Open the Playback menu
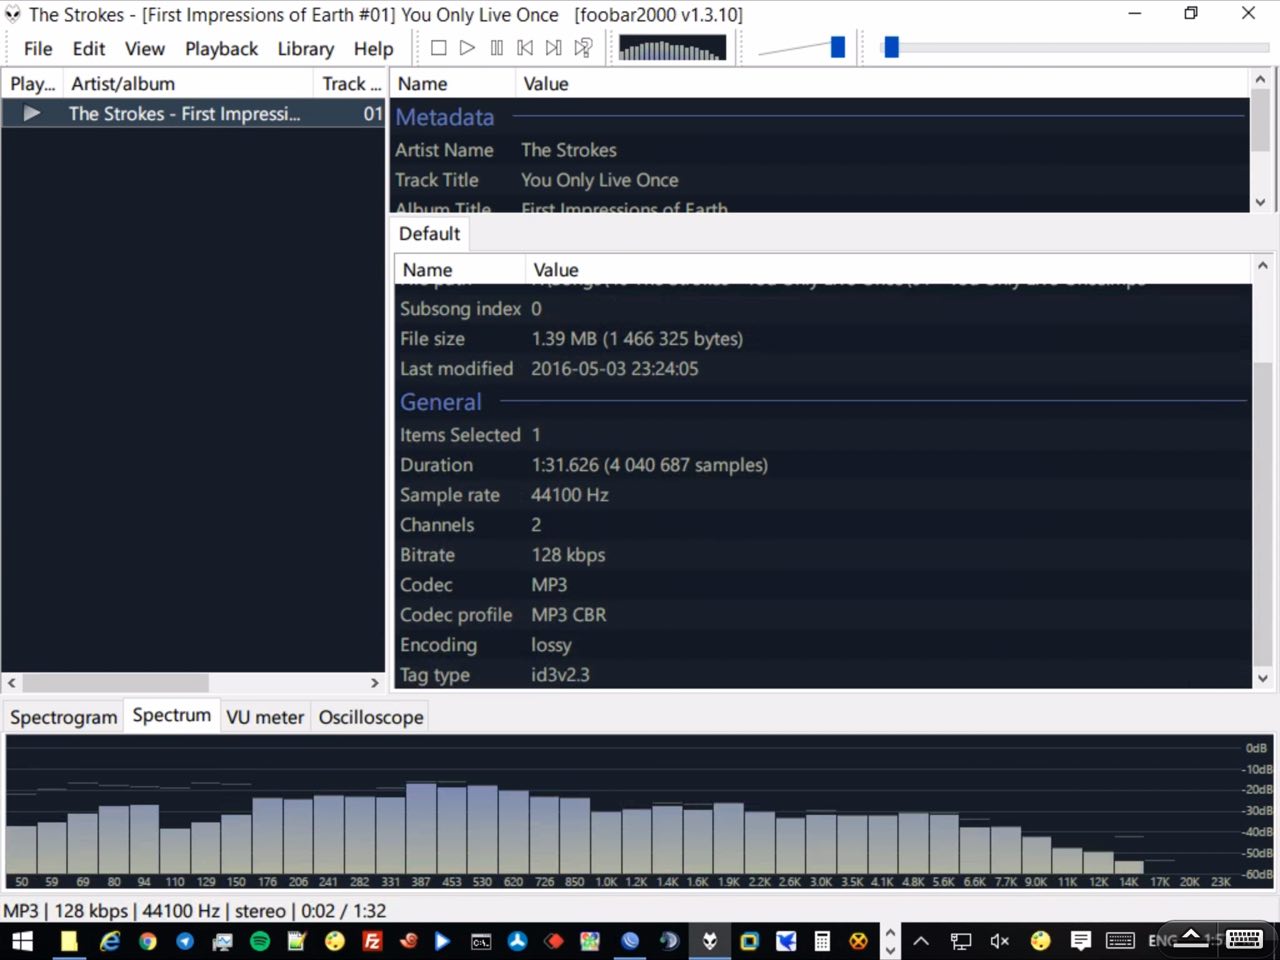This screenshot has height=960, width=1280. pos(221,49)
